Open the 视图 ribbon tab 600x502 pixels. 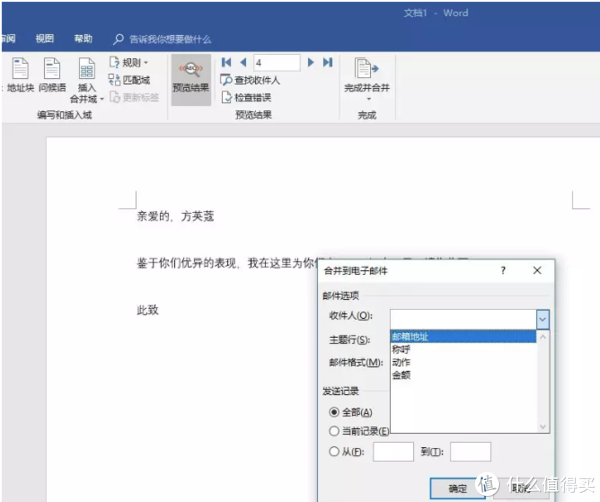44,38
